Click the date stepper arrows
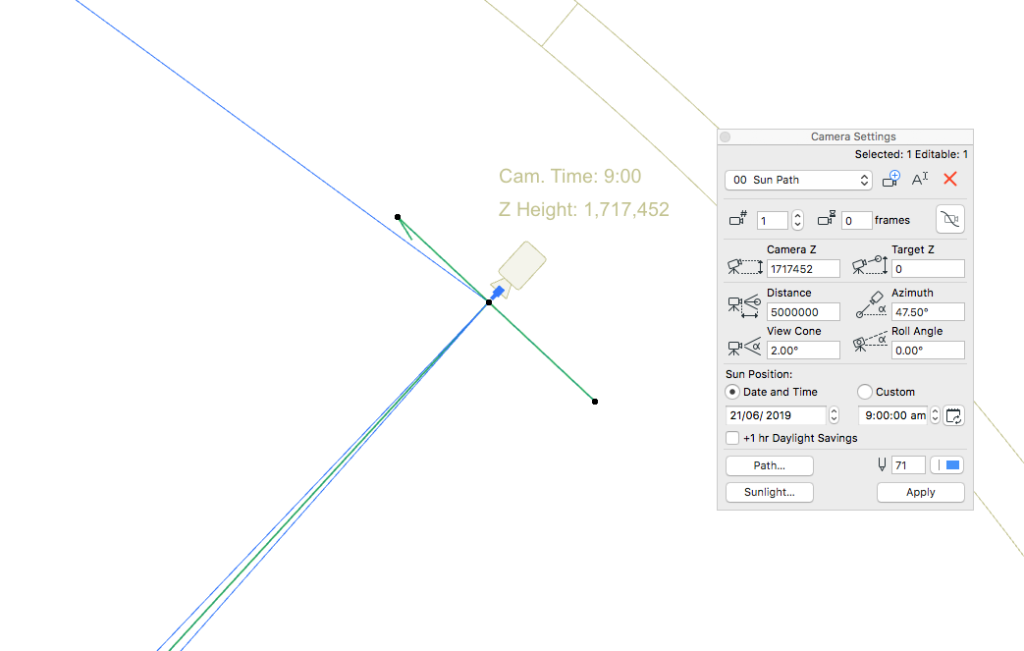 834,415
